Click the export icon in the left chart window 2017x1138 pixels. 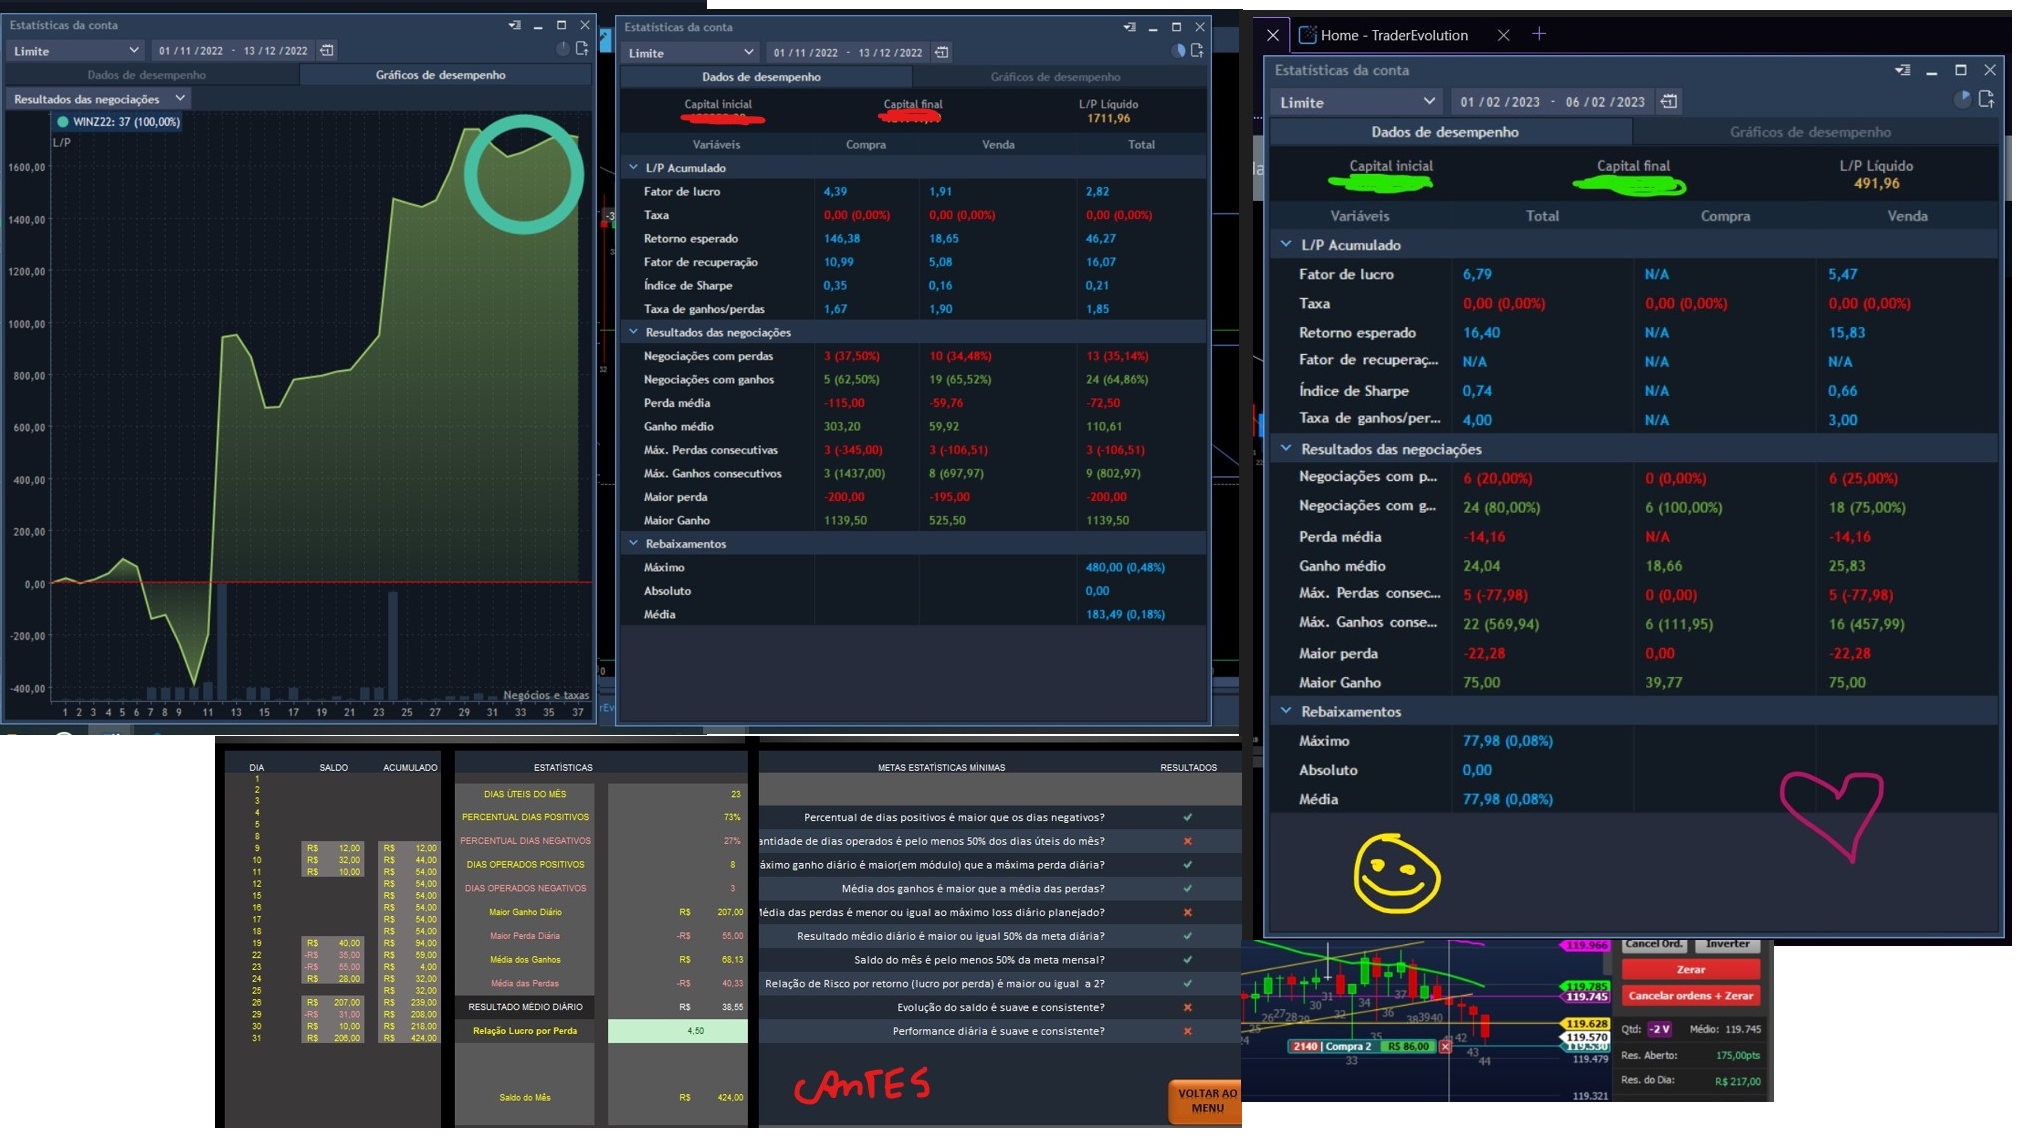click(582, 49)
